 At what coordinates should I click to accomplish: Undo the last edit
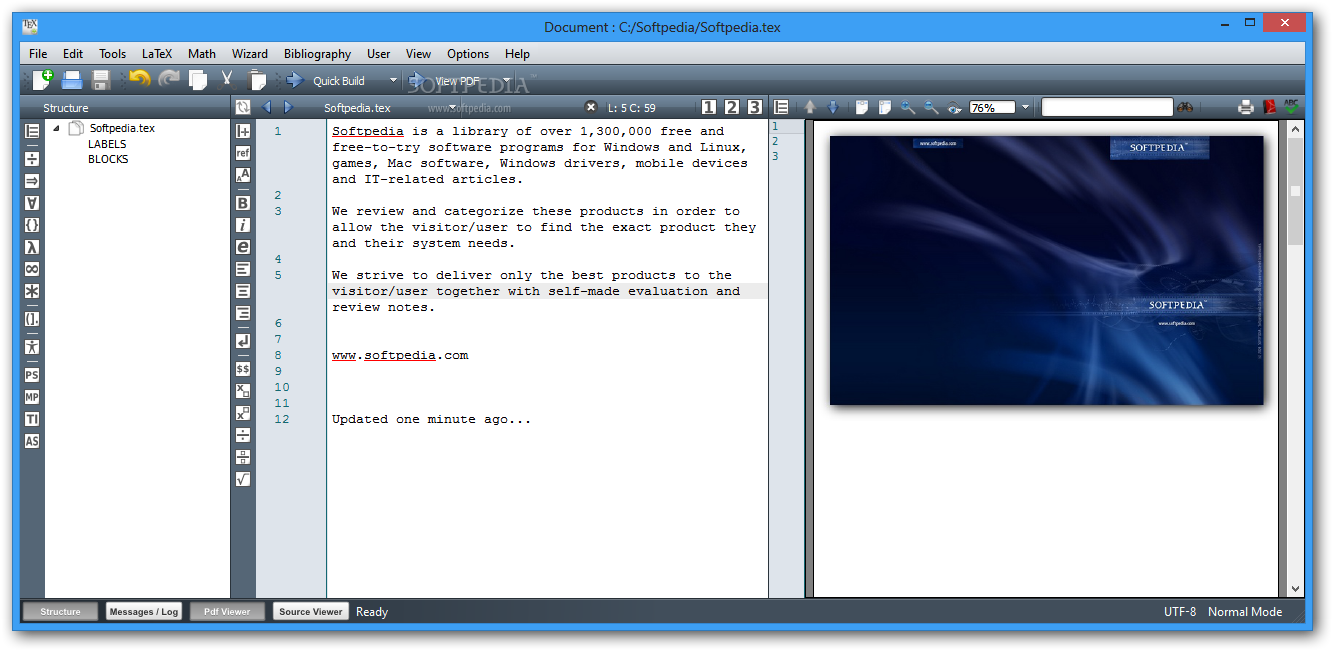140,79
